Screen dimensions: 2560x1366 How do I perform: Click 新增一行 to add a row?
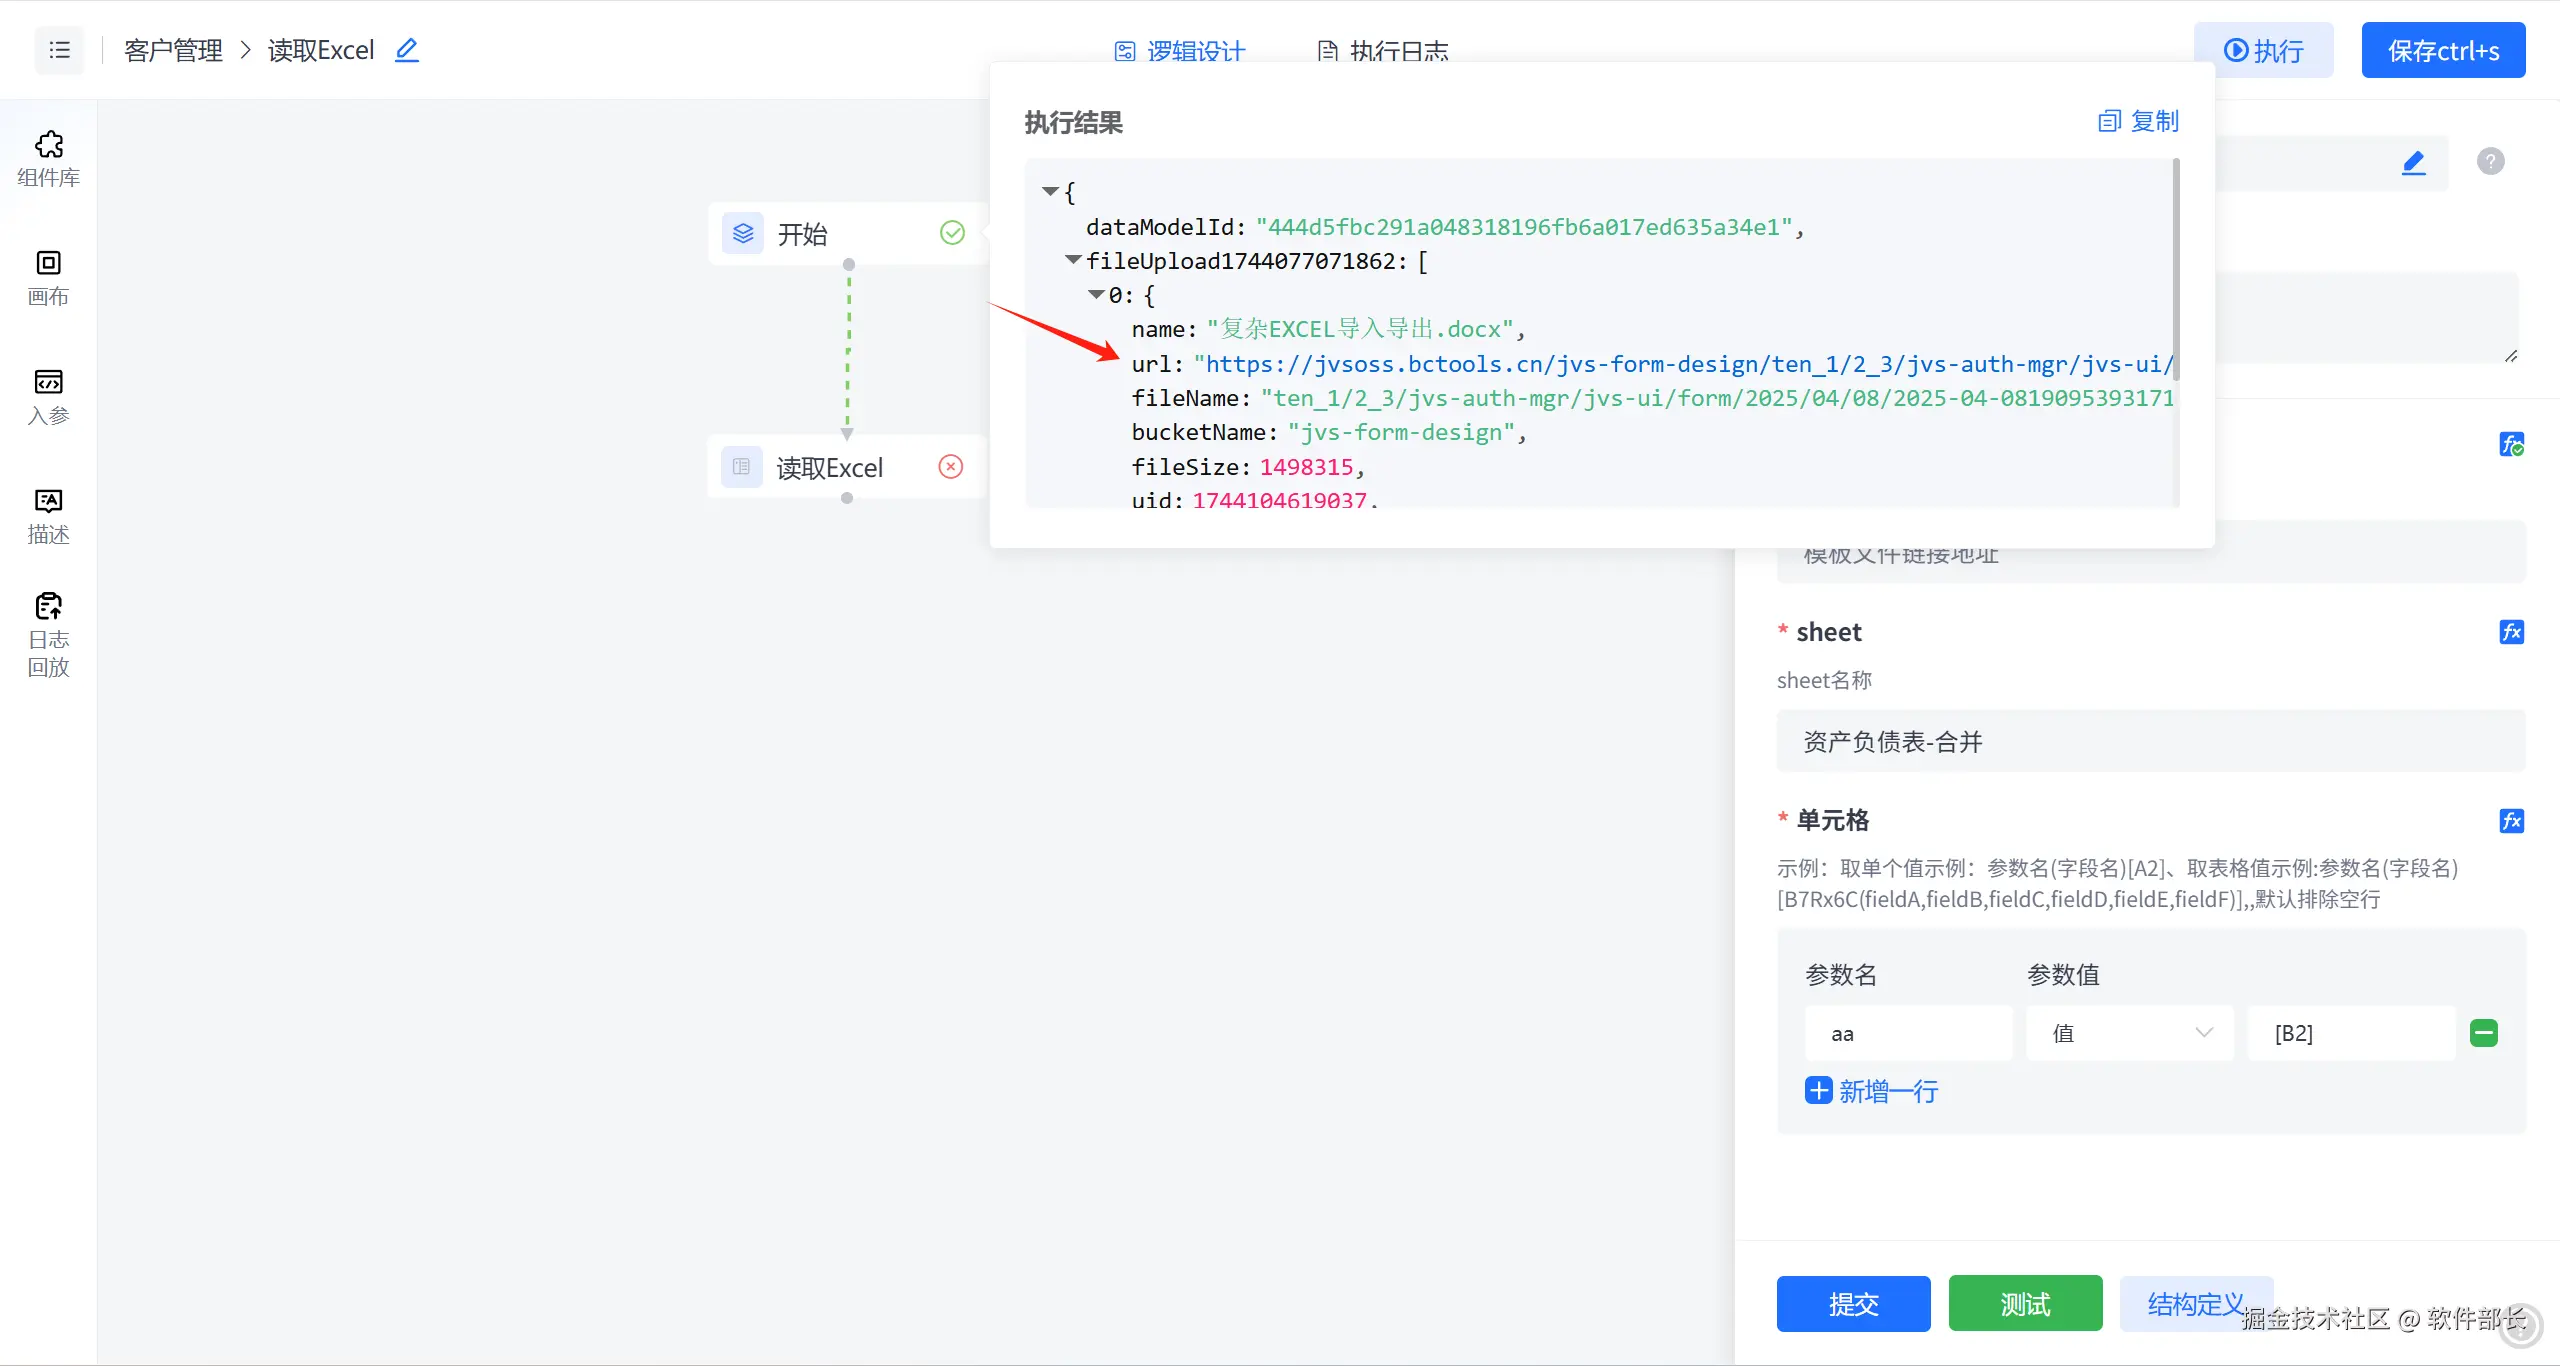[x=1872, y=1091]
